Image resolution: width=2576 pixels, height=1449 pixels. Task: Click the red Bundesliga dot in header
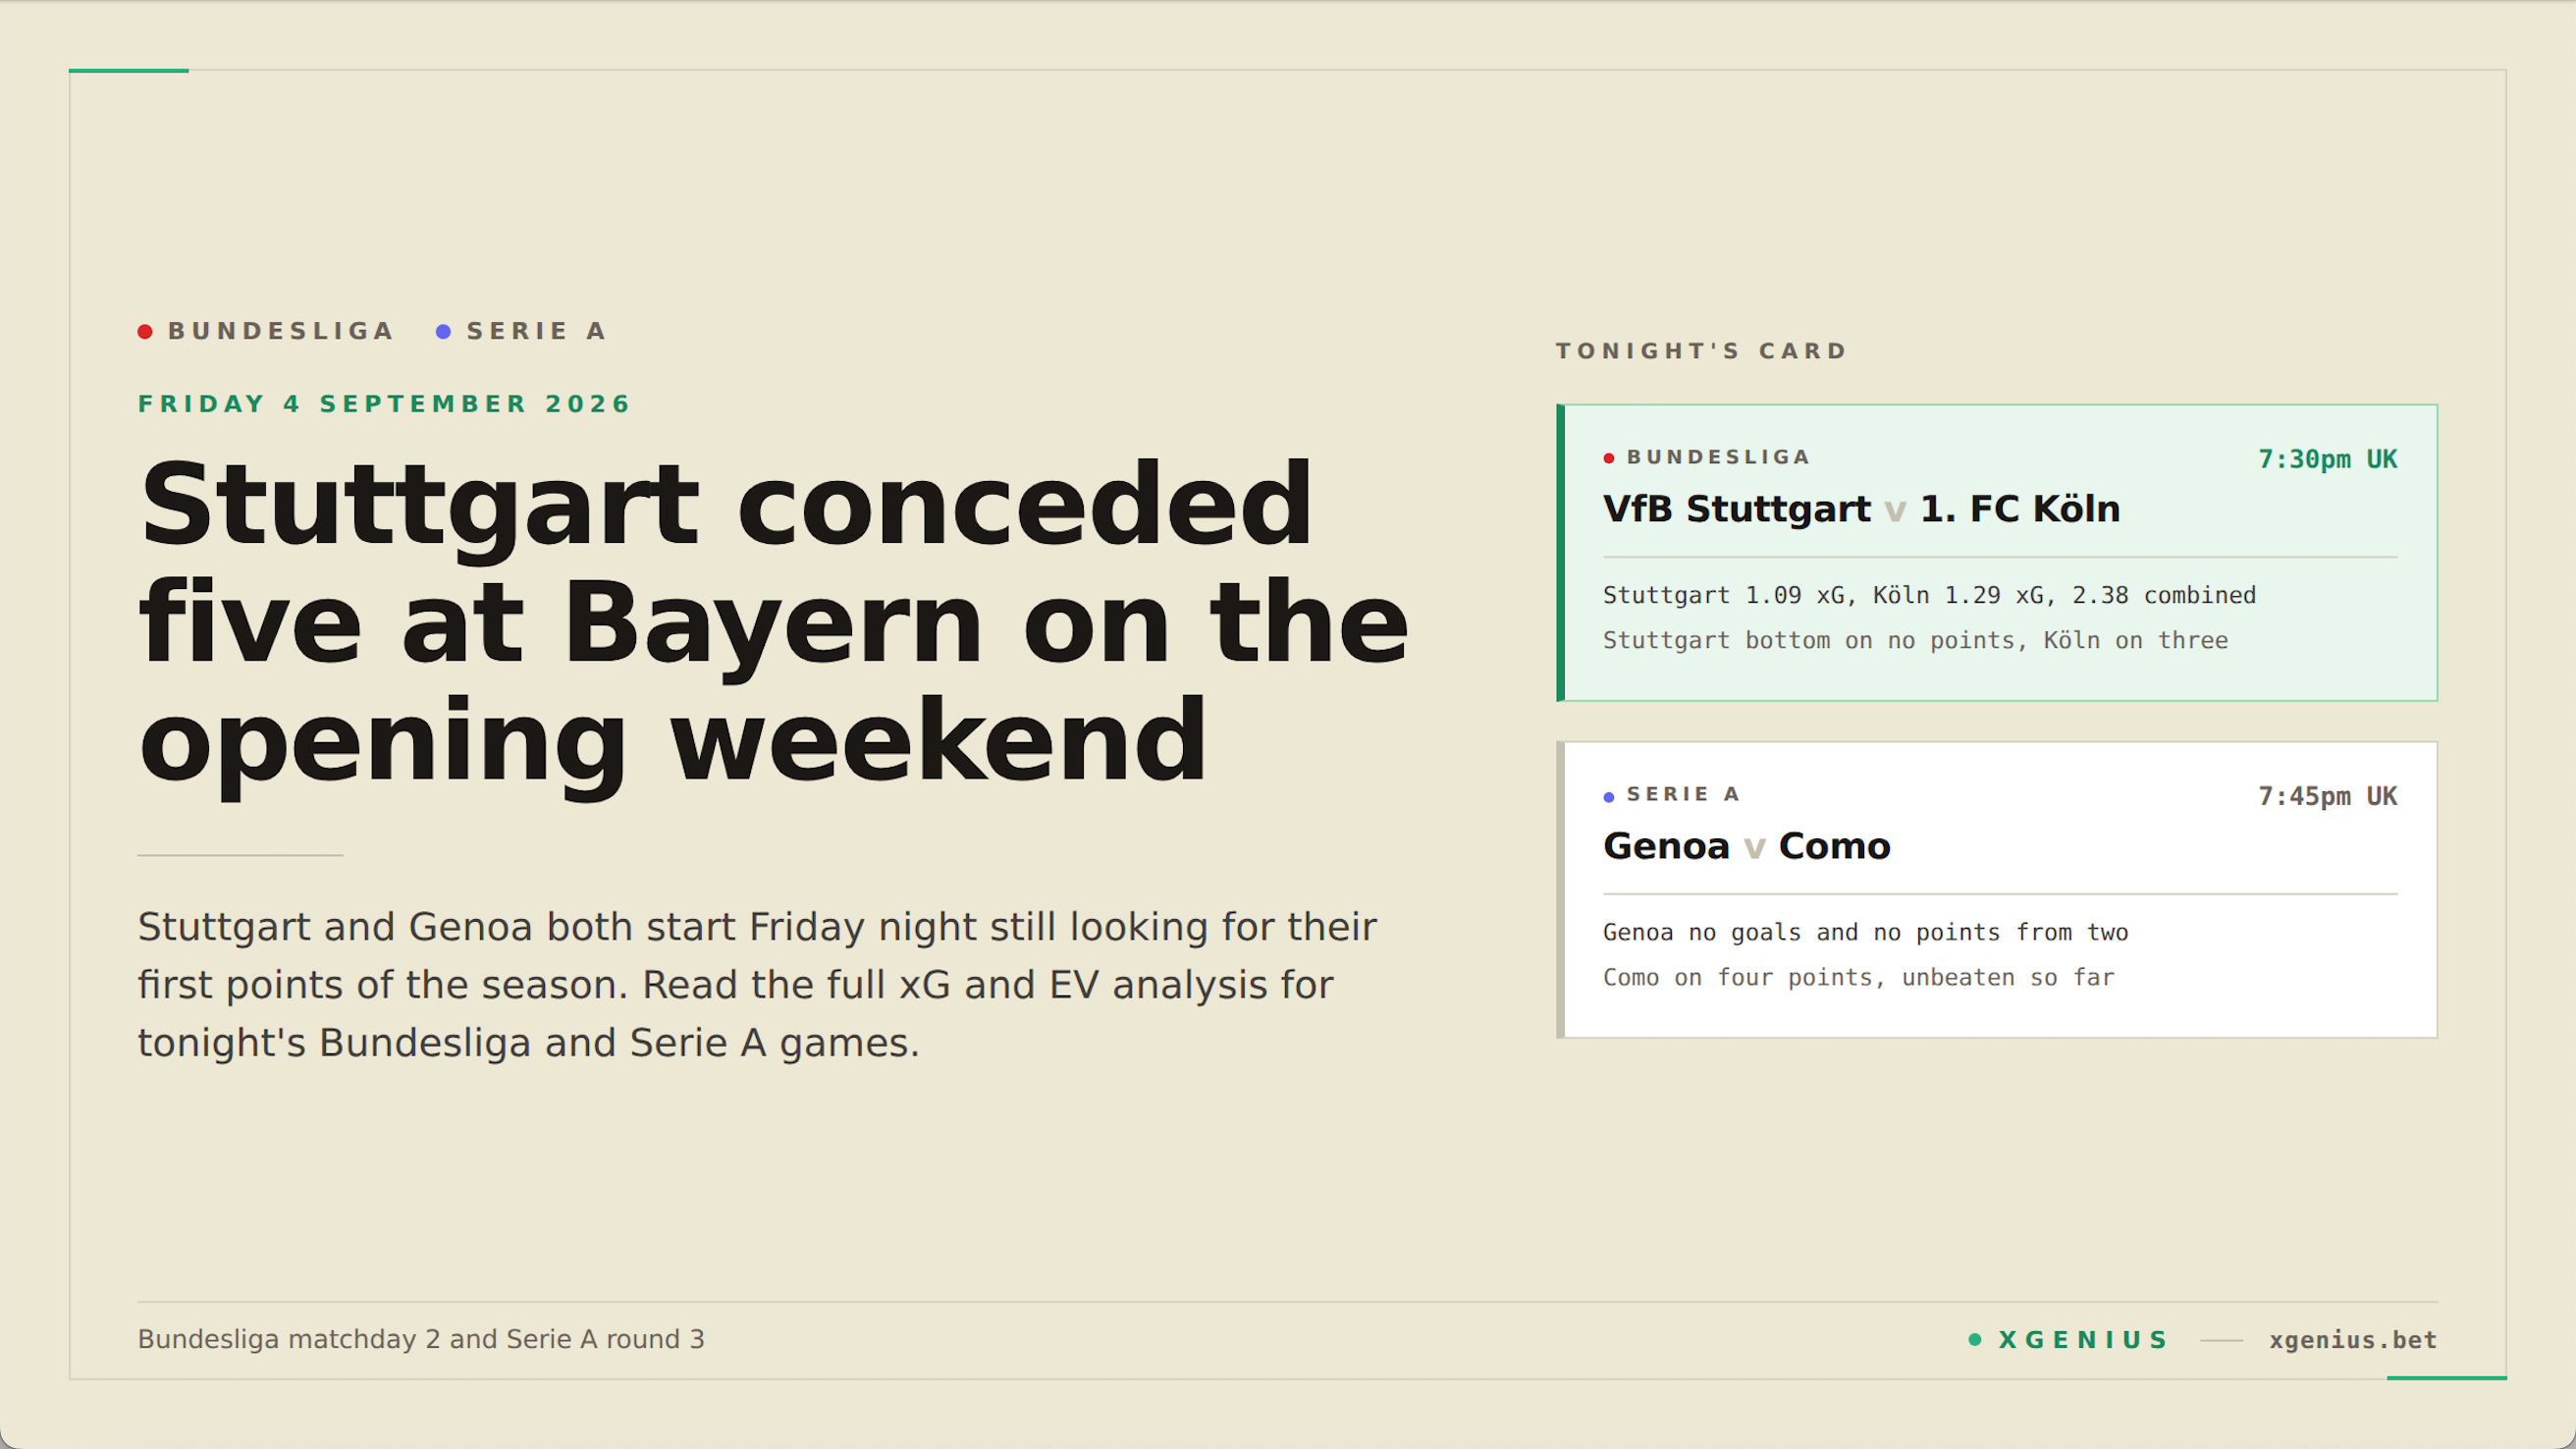coord(145,331)
